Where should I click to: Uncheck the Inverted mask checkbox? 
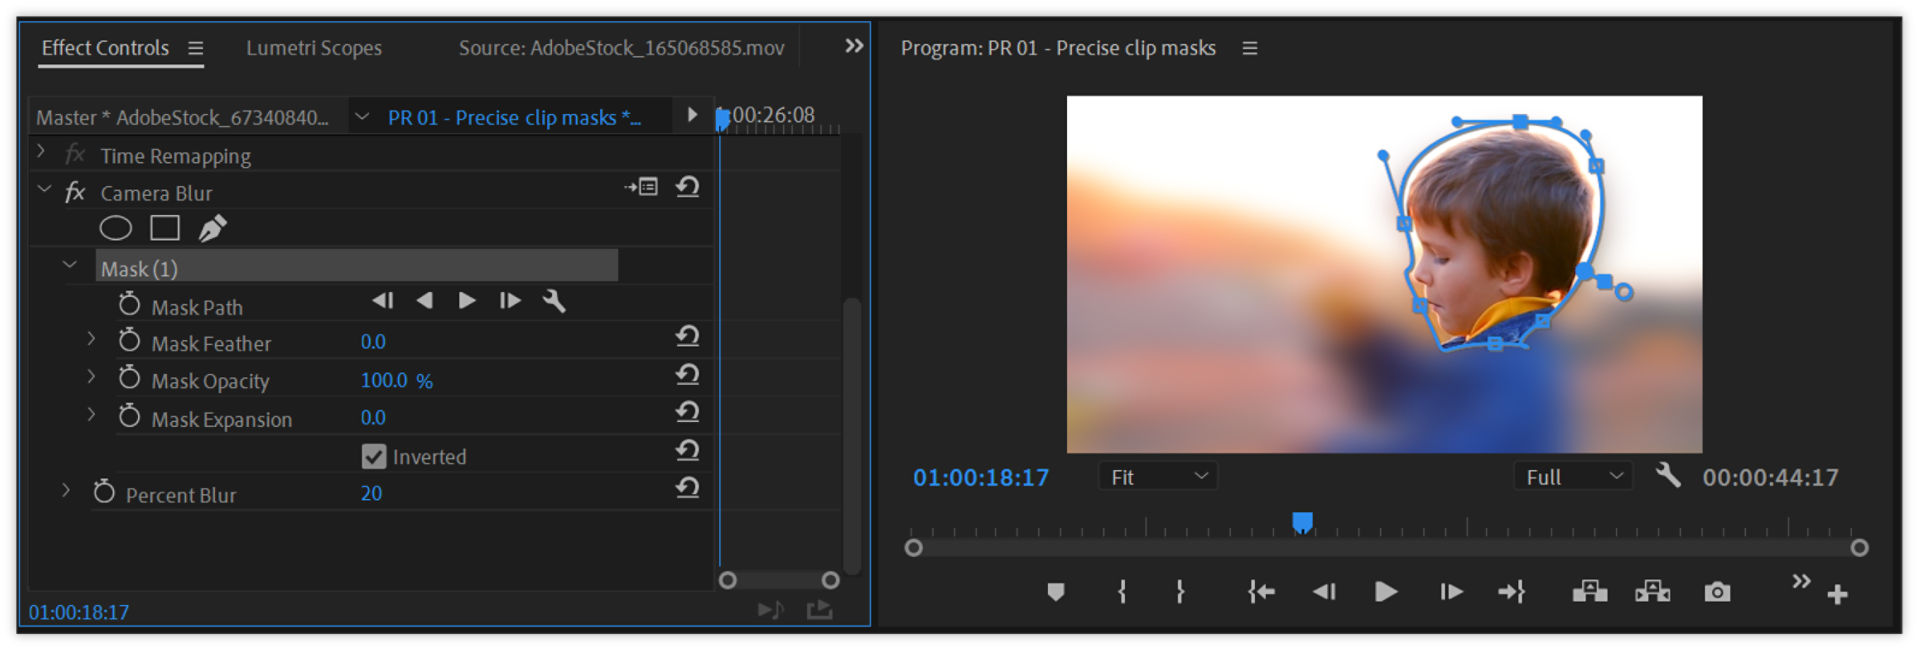(x=374, y=457)
